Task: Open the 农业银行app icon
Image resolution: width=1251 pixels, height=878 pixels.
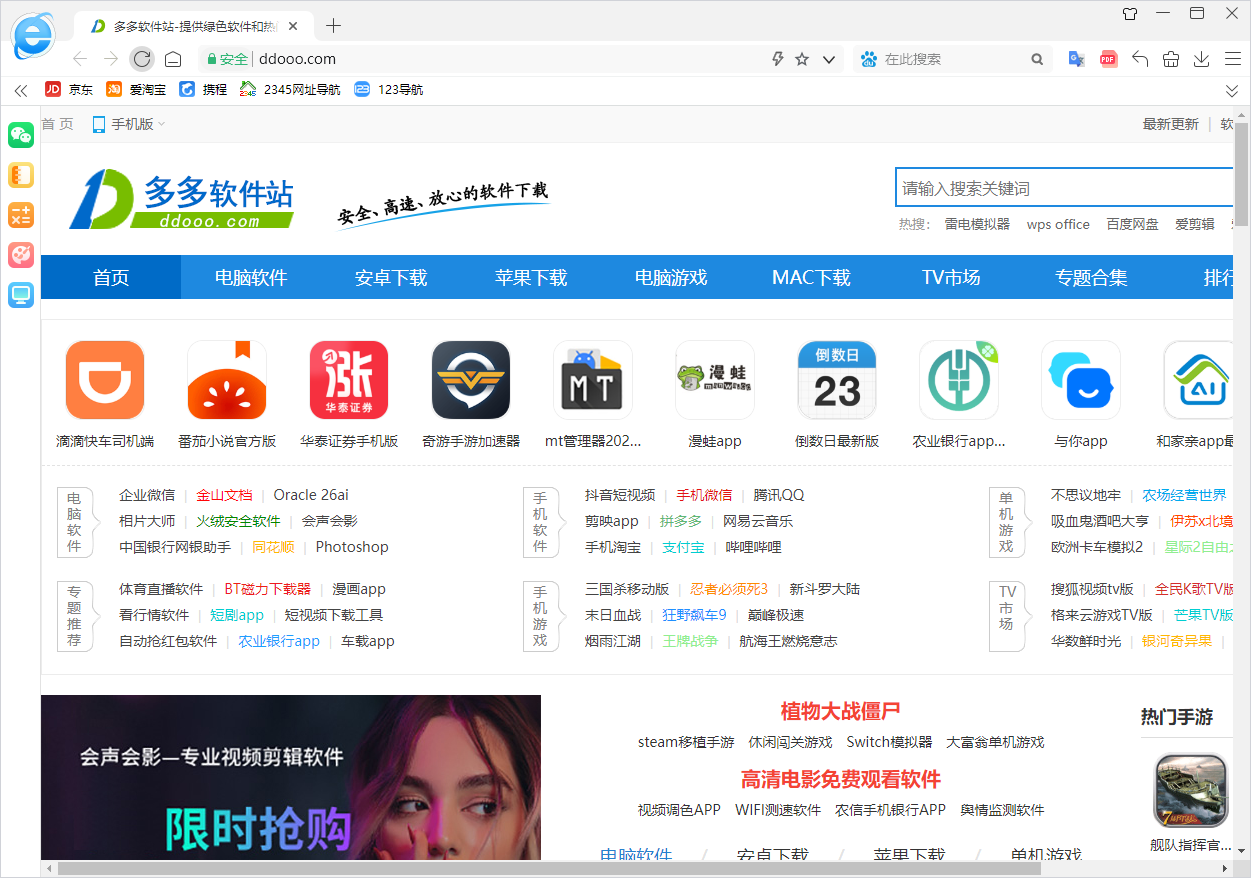Action: point(959,380)
